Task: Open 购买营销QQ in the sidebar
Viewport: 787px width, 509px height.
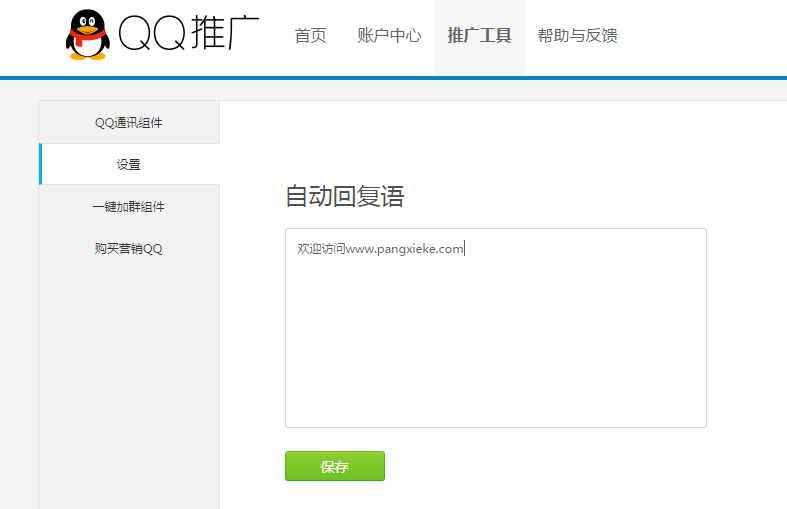Action: tap(129, 249)
